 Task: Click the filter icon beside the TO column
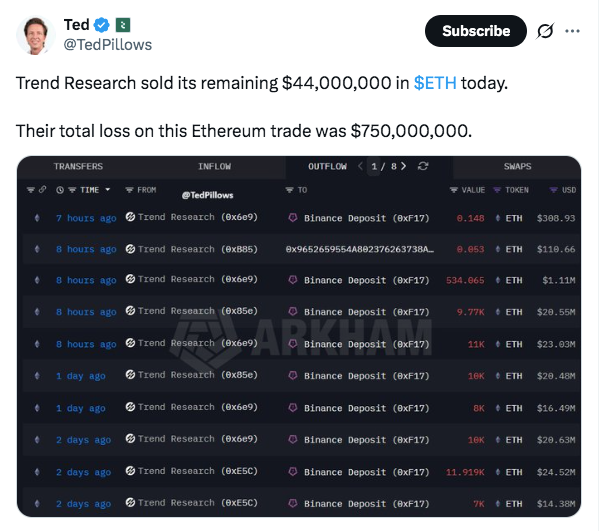[x=290, y=190]
